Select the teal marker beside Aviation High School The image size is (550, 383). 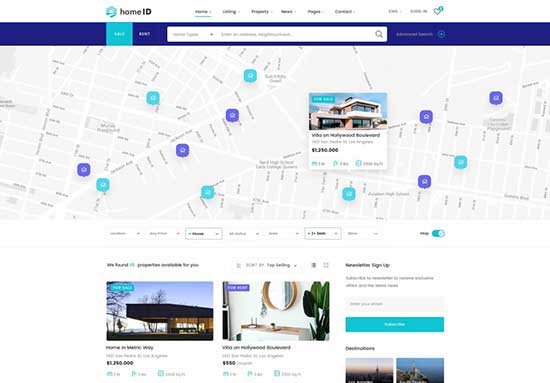(349, 194)
